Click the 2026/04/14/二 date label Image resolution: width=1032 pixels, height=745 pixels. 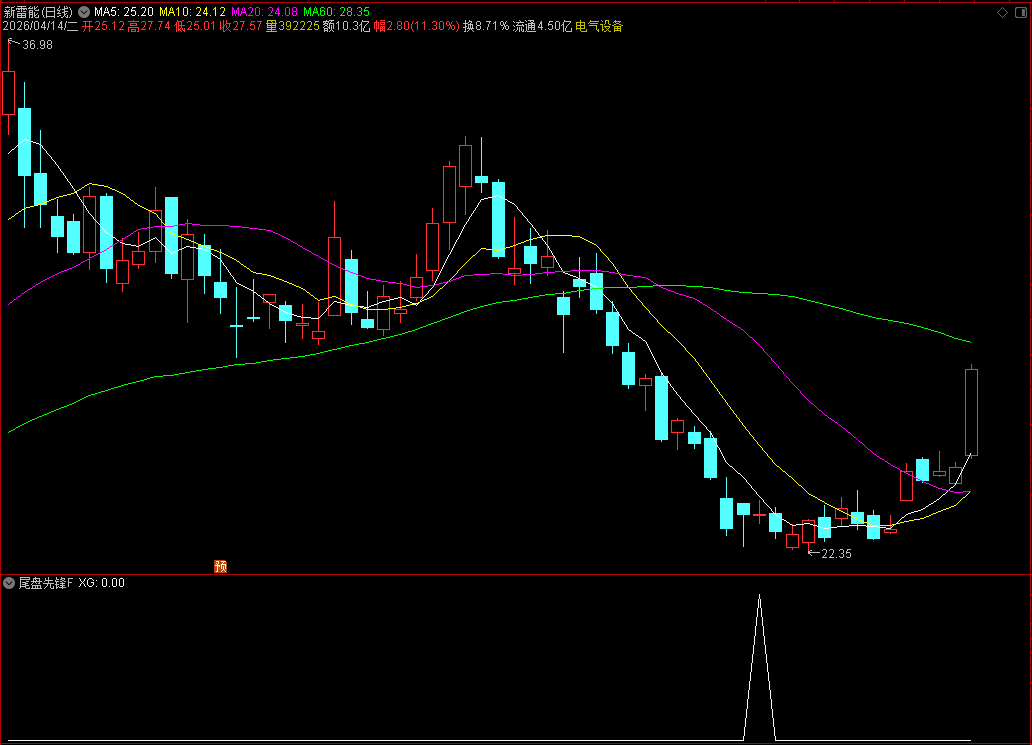point(40,26)
